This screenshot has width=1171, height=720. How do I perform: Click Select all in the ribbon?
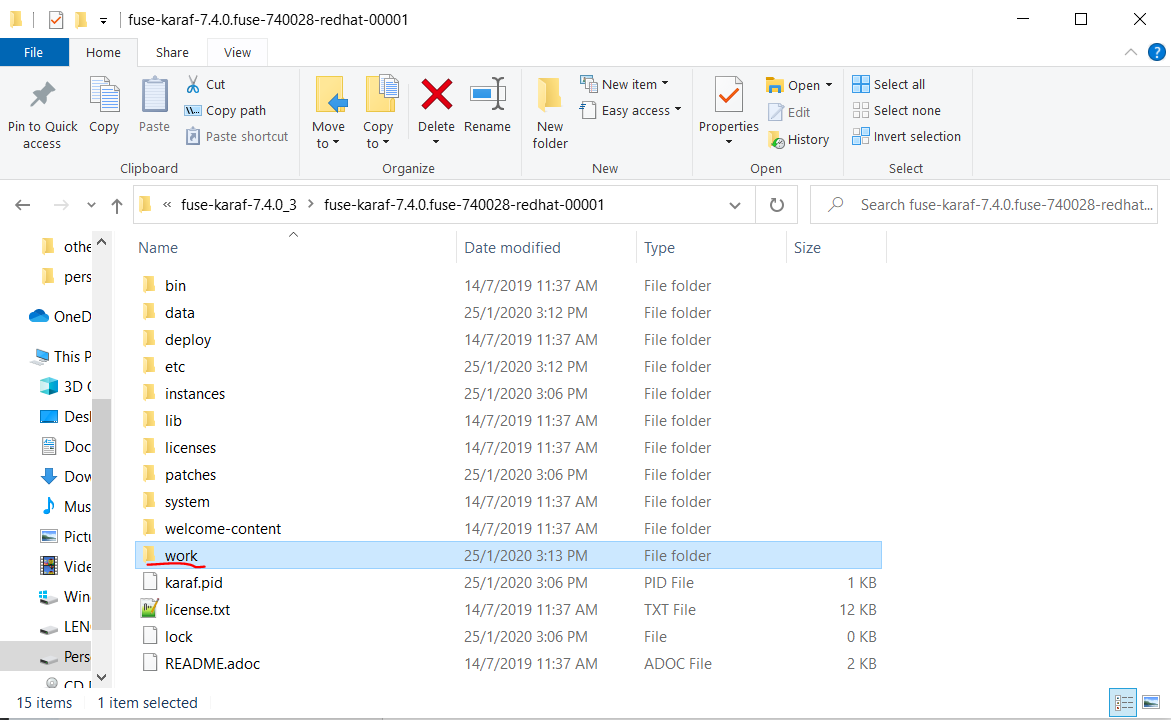(889, 84)
